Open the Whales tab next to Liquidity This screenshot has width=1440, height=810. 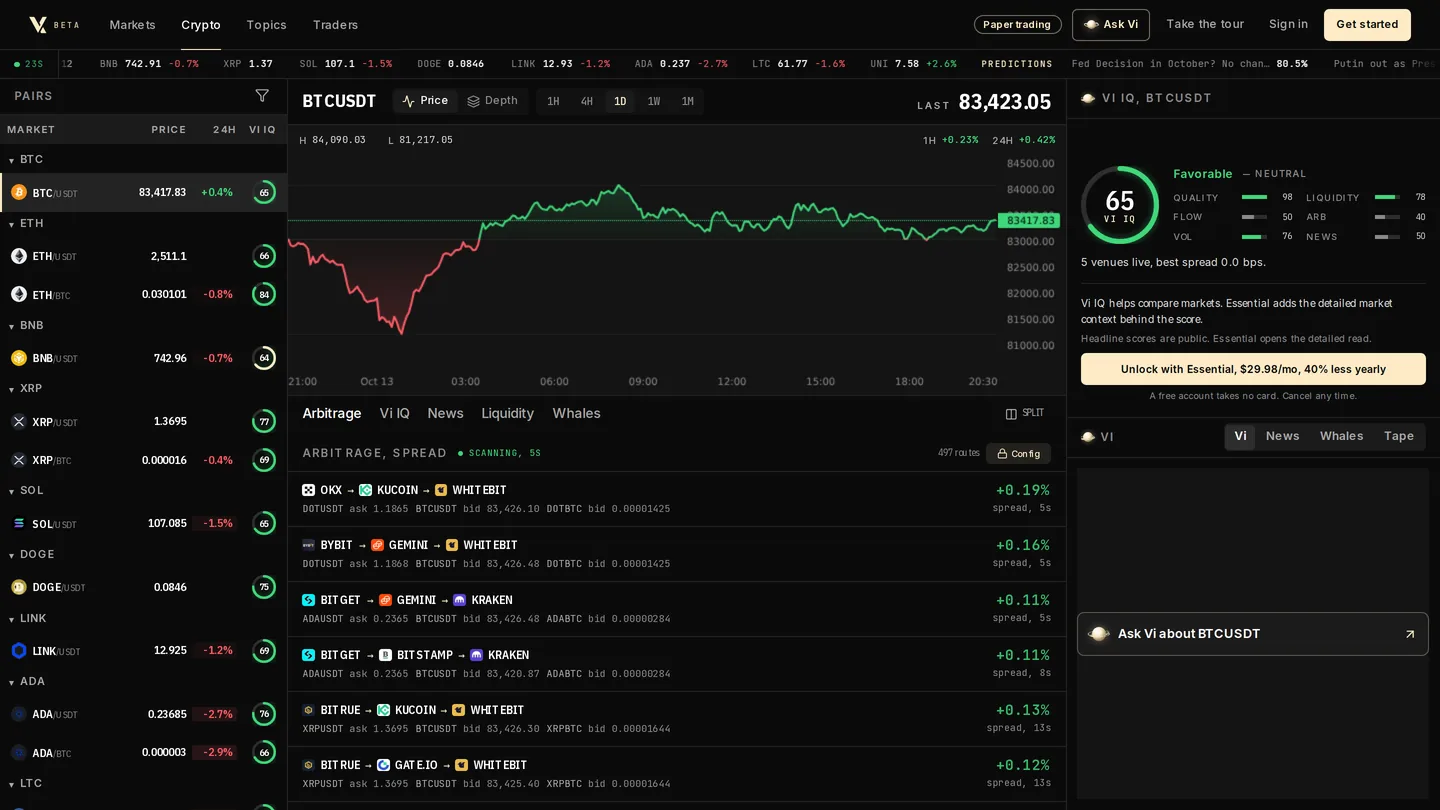pyautogui.click(x=576, y=413)
